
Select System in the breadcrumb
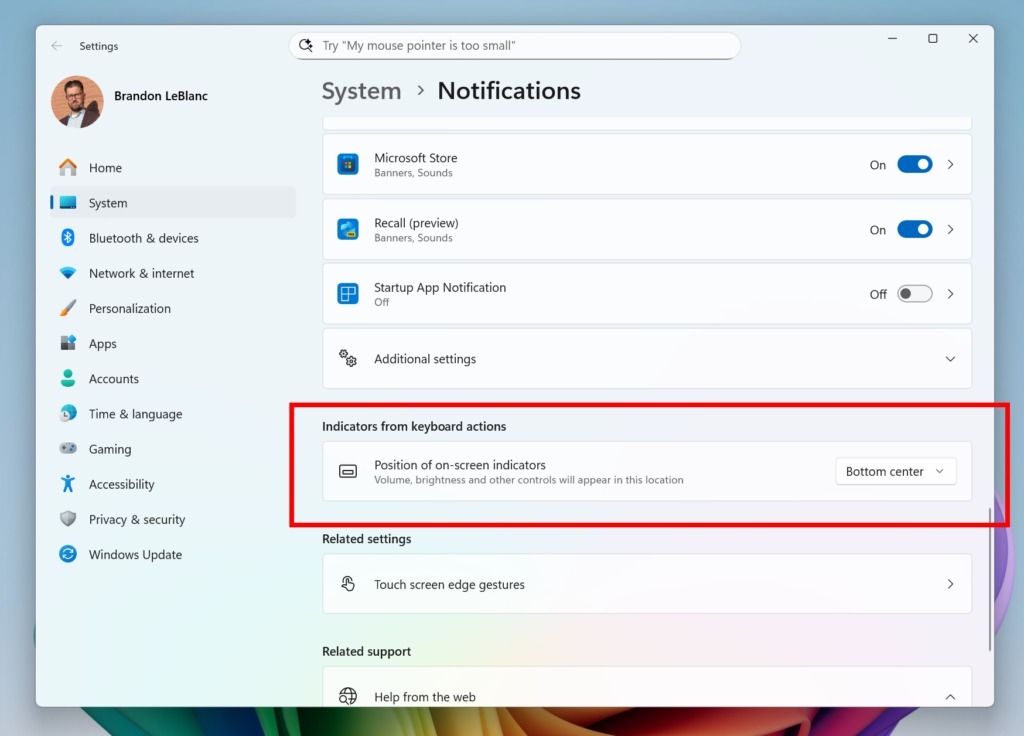point(362,90)
